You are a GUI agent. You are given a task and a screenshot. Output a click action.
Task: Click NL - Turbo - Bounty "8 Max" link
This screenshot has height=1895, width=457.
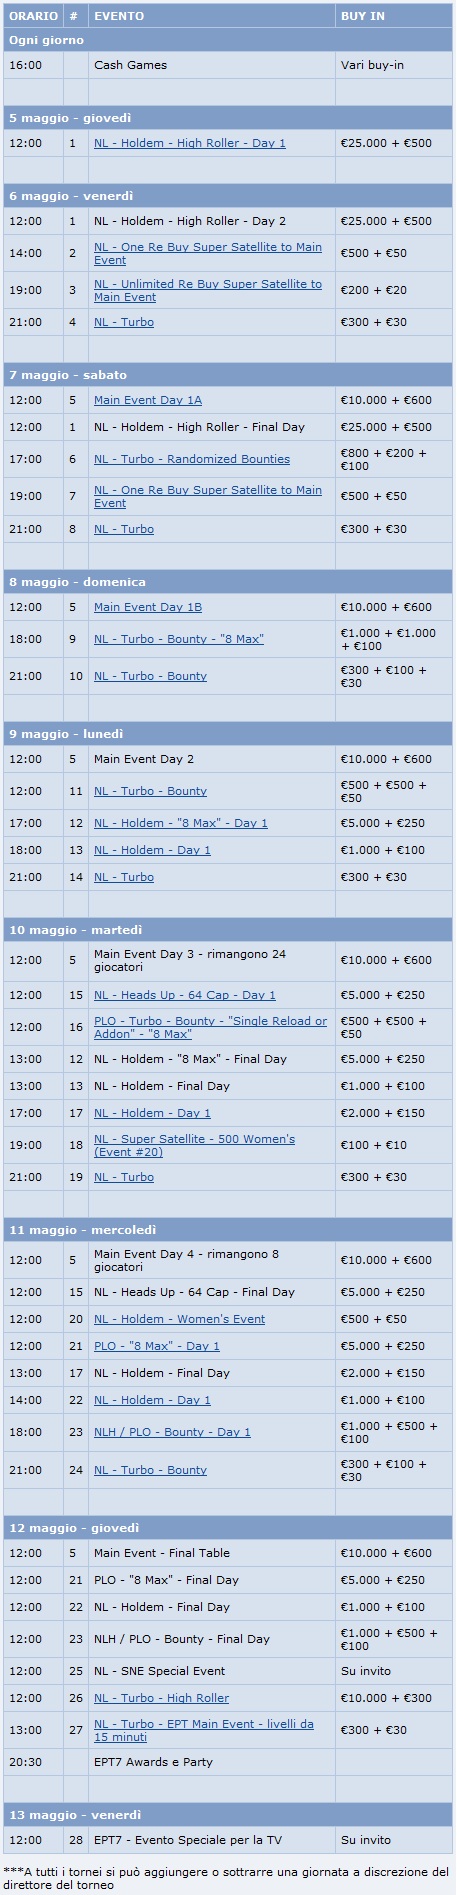click(x=179, y=639)
